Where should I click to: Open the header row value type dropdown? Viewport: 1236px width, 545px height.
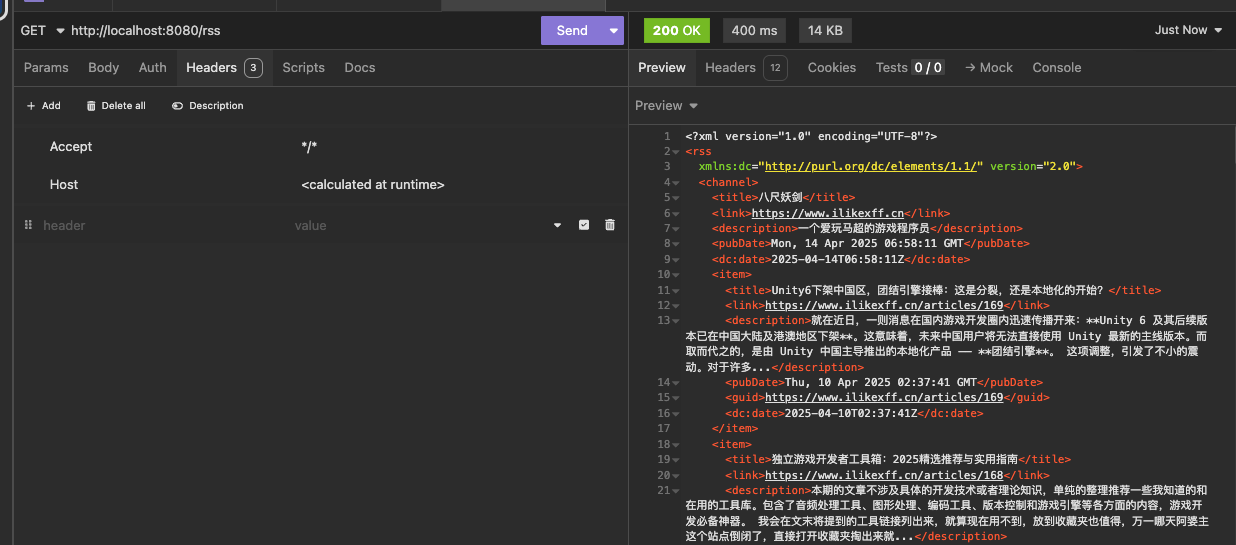[x=557, y=225]
